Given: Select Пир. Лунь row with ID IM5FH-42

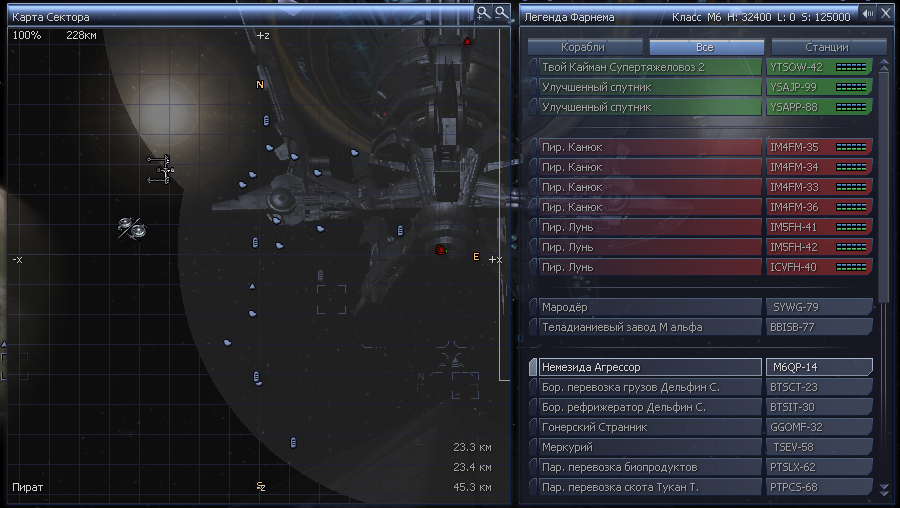Looking at the screenshot, I should 650,247.
